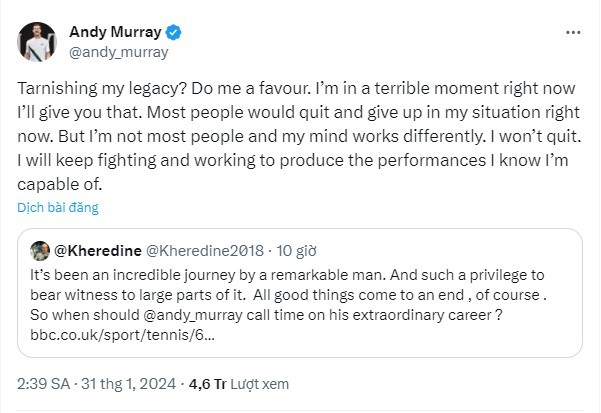Click the main tweet text starting Tarnishing
The width and height of the screenshot is (601, 413).
click(x=299, y=136)
